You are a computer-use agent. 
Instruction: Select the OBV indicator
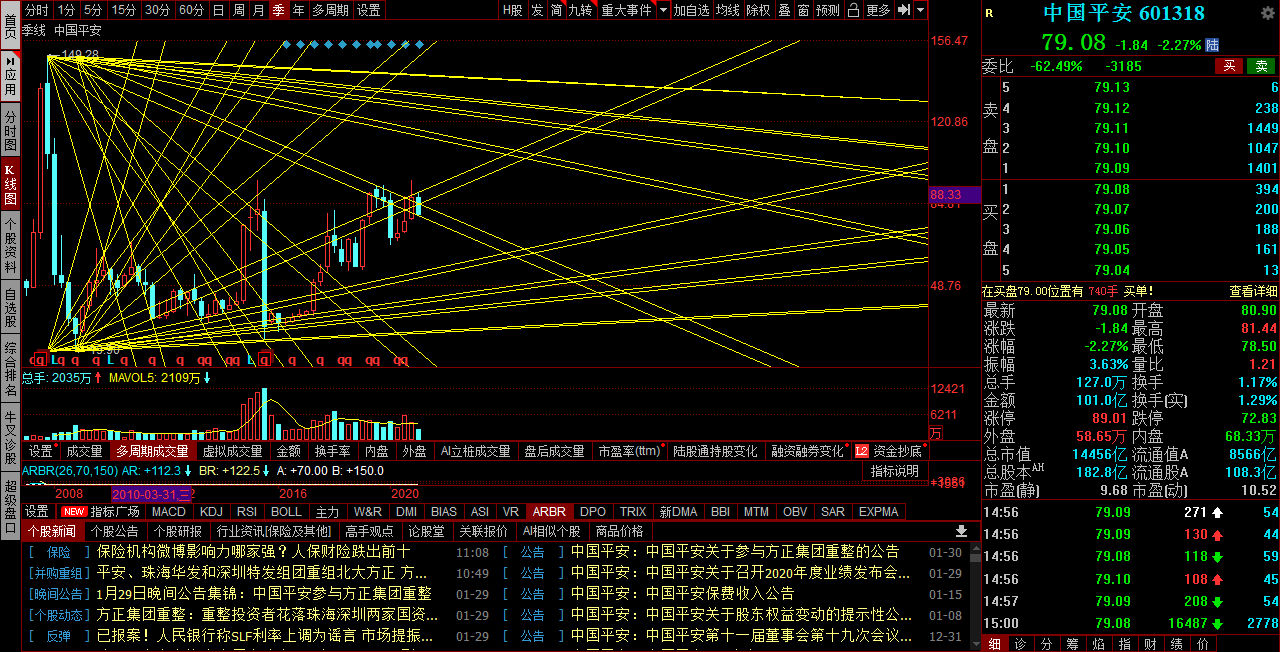pyautogui.click(x=795, y=512)
